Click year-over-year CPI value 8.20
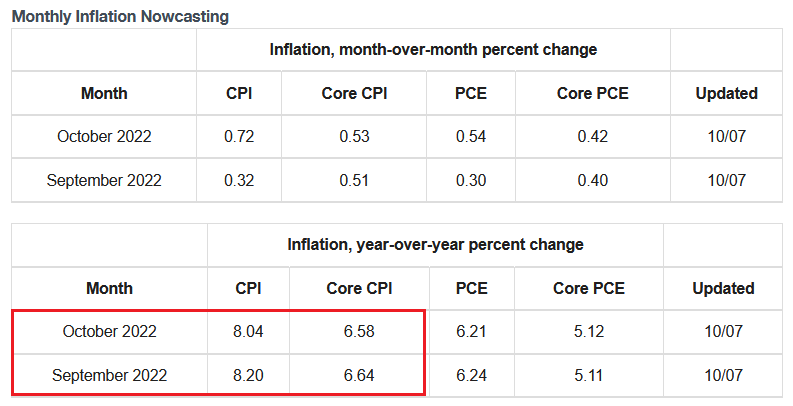This screenshot has width=793, height=406. point(248,375)
